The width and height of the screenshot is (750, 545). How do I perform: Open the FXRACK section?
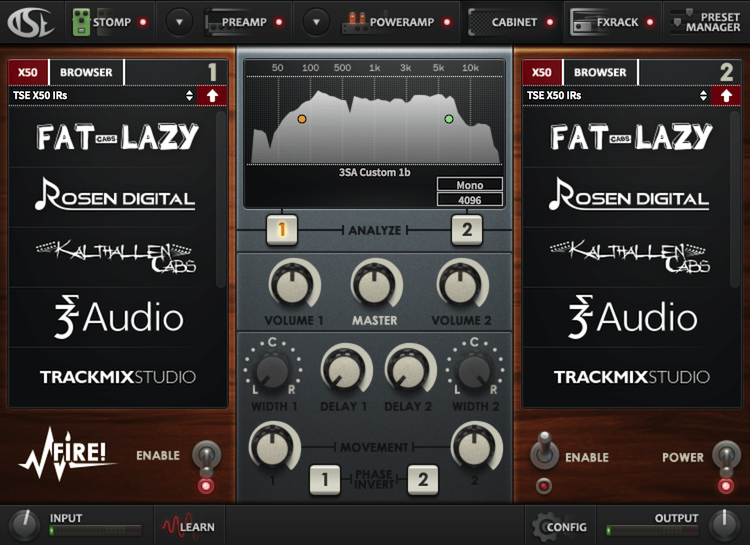click(617, 22)
